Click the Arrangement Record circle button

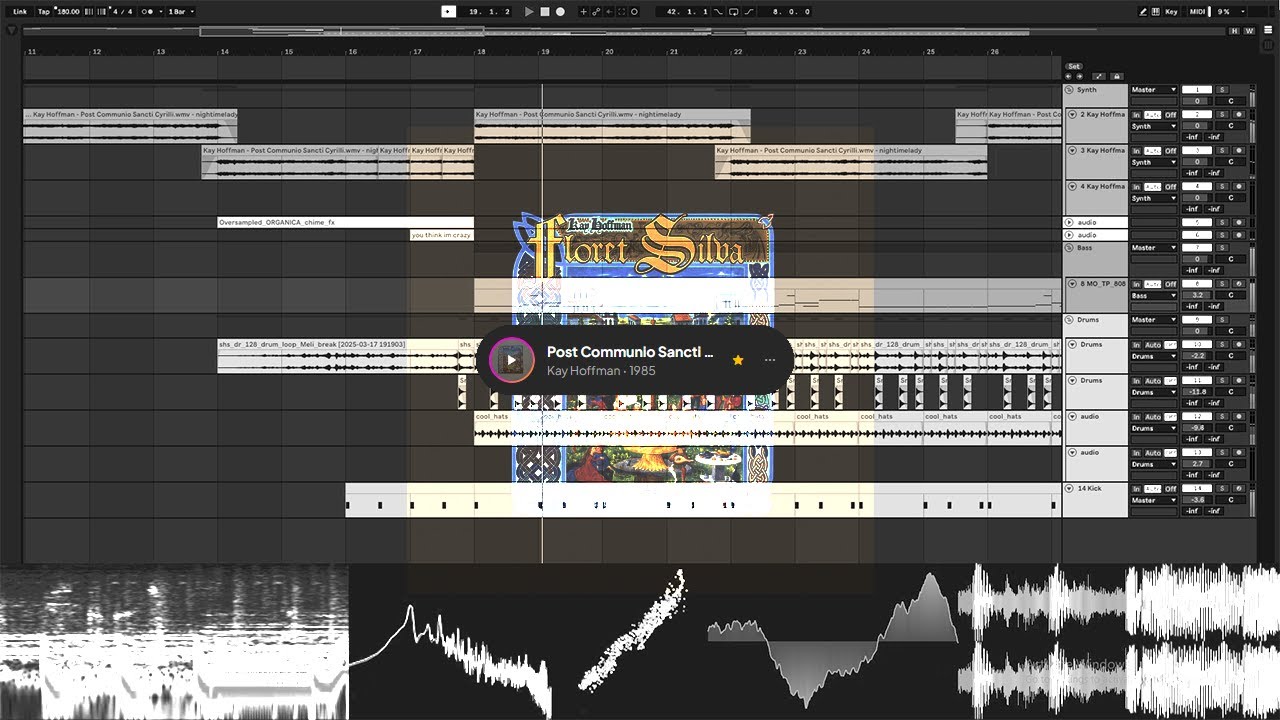click(x=560, y=12)
